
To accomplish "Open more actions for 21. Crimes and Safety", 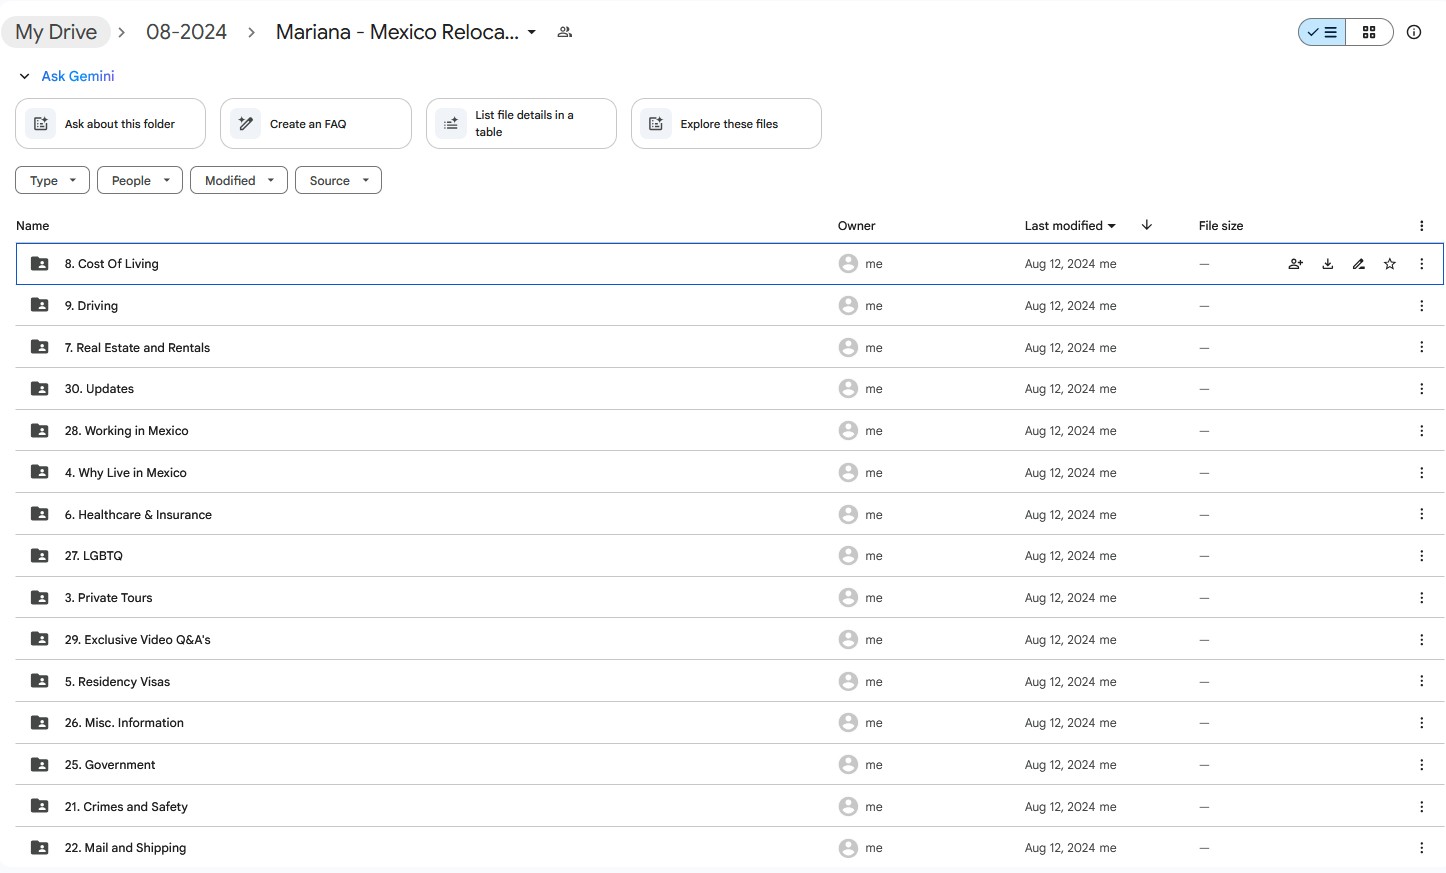I will 1422,807.
